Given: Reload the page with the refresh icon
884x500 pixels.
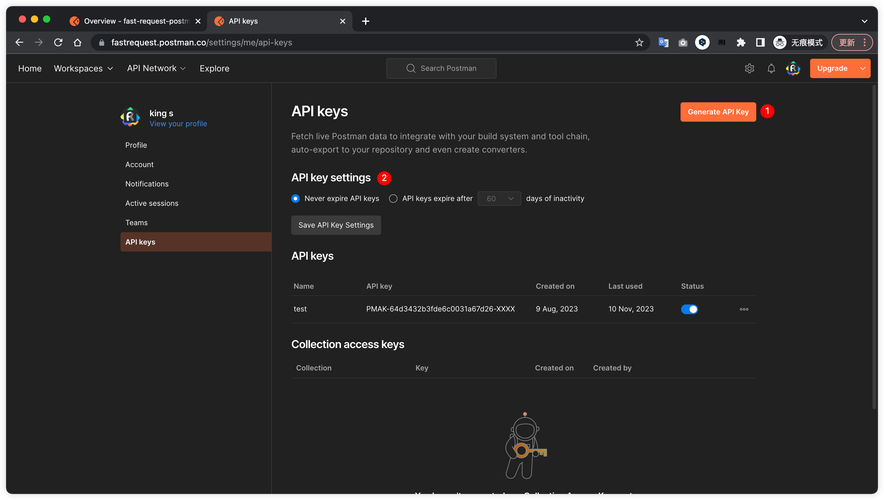Looking at the screenshot, I should [58, 43].
